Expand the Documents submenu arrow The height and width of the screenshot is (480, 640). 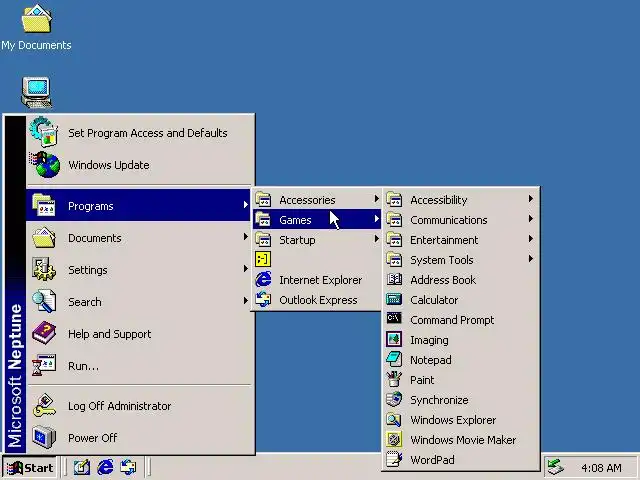point(245,237)
